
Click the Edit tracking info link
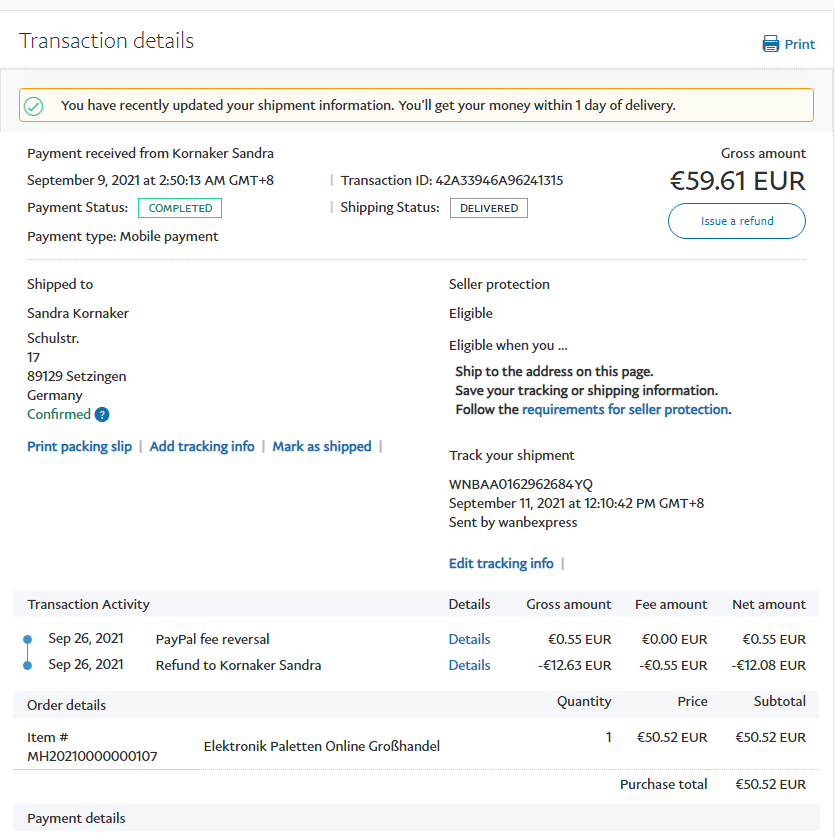coord(501,564)
